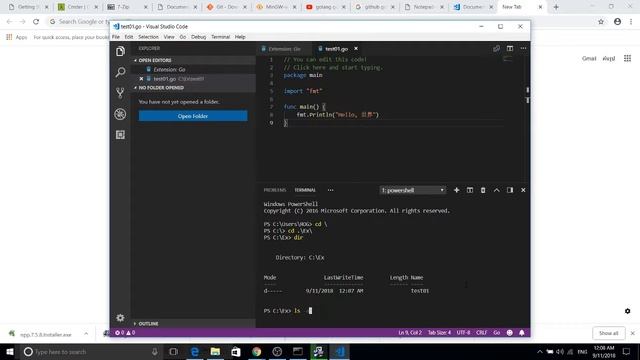Open Task View in the taskbar
The image size is (640, 360).
(x=173, y=351)
